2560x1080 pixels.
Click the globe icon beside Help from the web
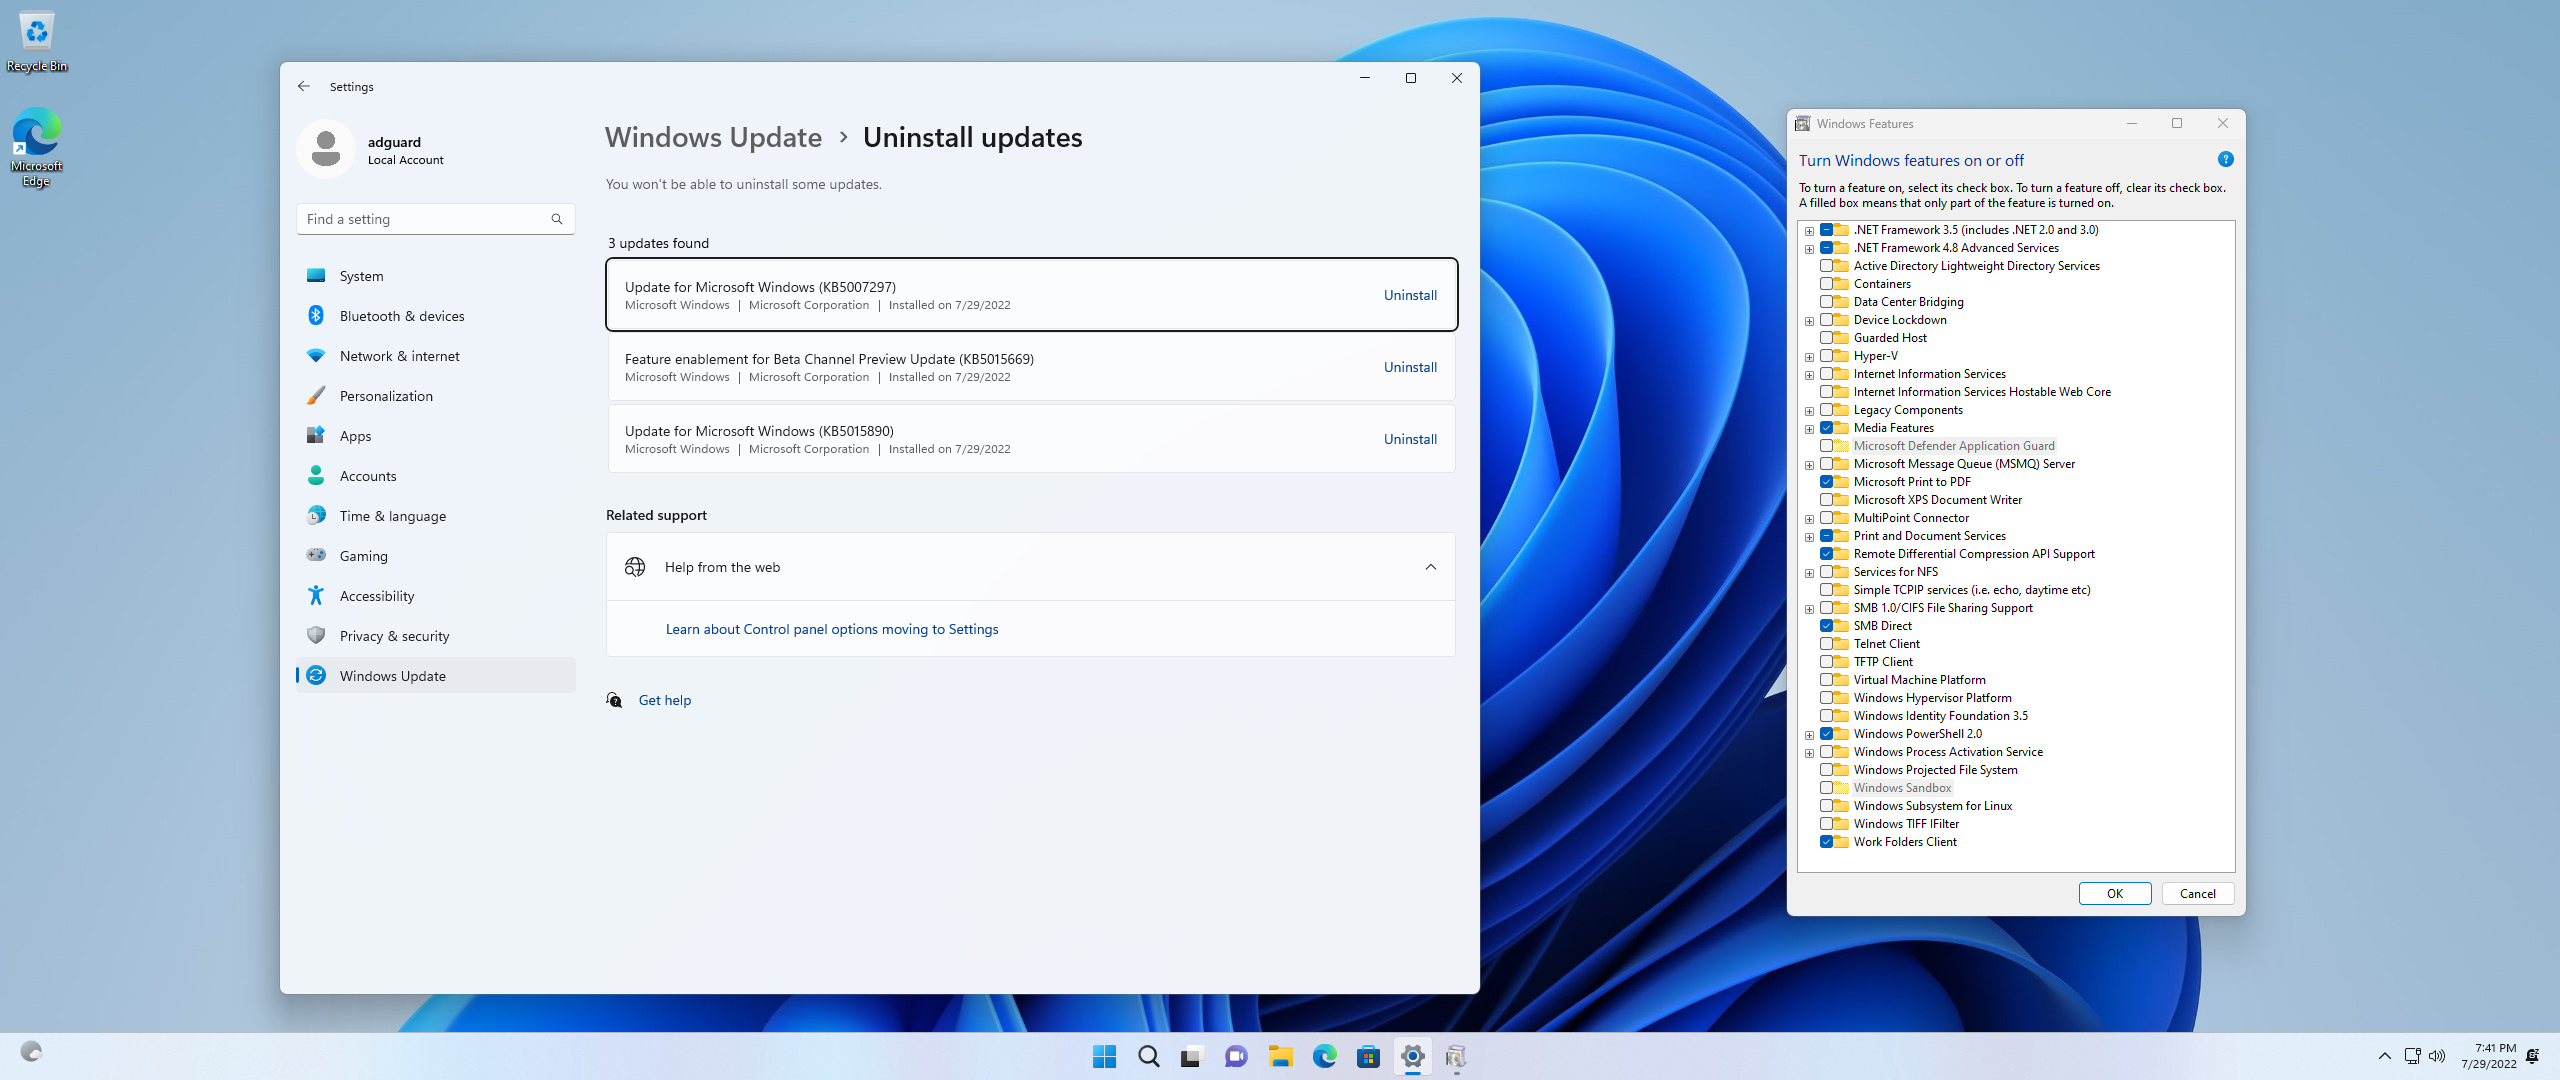[635, 567]
